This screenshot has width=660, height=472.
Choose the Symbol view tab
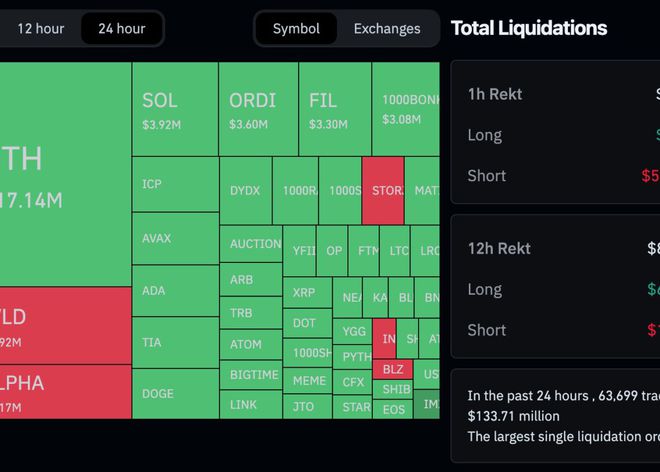(296, 29)
